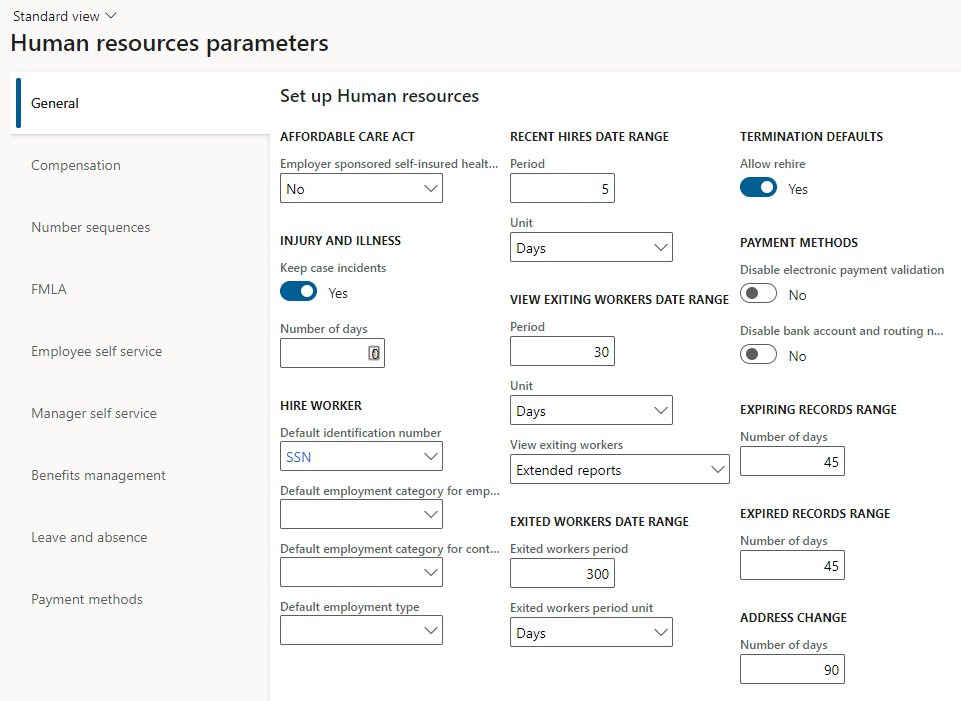Select the Employee self service tab
Screen dimensions: 961x701
pyautogui.click(x=96, y=352)
